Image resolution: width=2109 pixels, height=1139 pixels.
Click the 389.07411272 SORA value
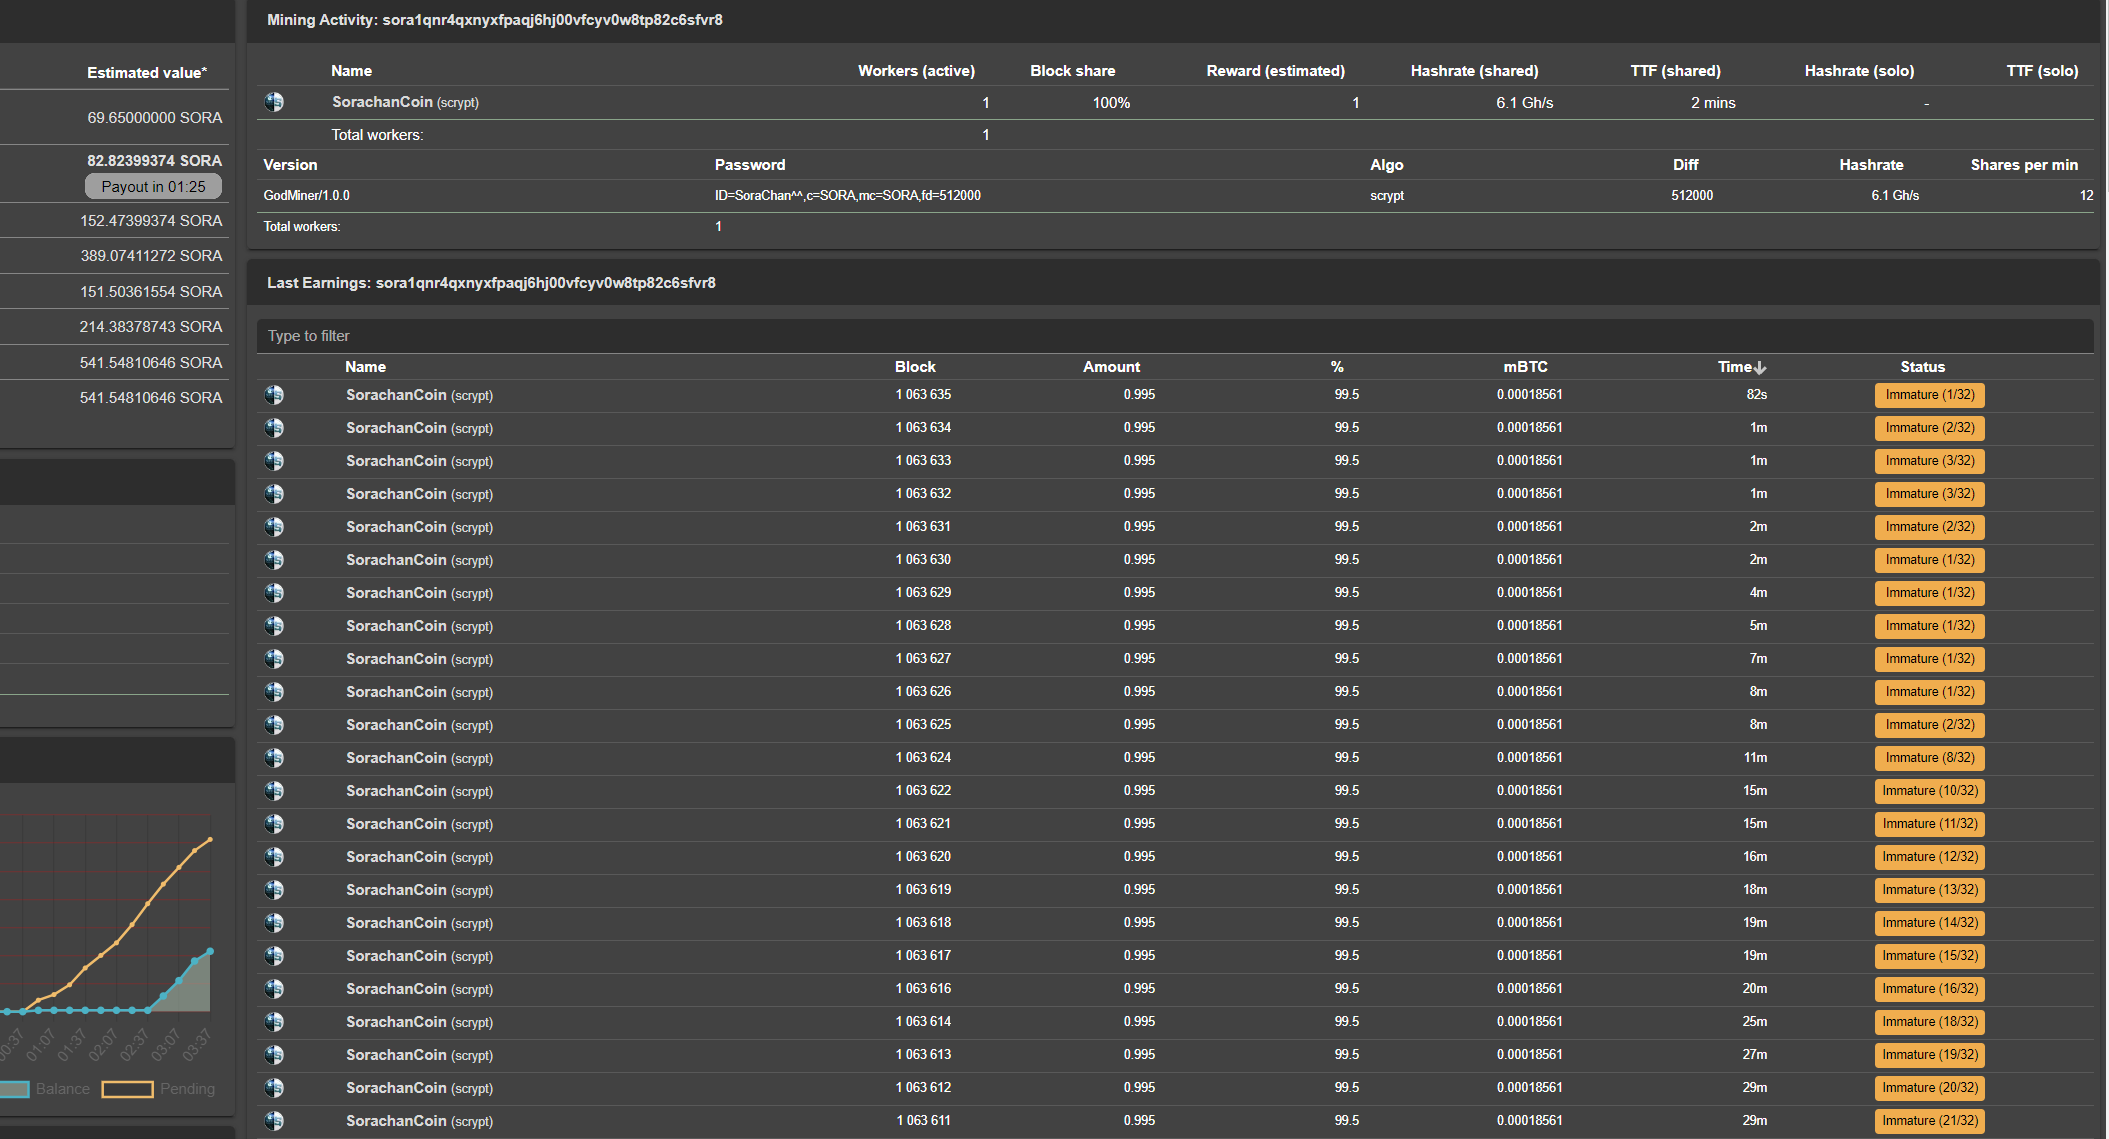(x=152, y=256)
